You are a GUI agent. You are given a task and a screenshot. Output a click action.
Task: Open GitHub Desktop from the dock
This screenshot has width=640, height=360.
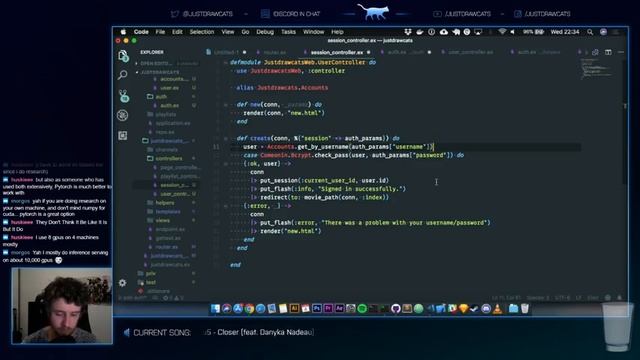coord(396,309)
